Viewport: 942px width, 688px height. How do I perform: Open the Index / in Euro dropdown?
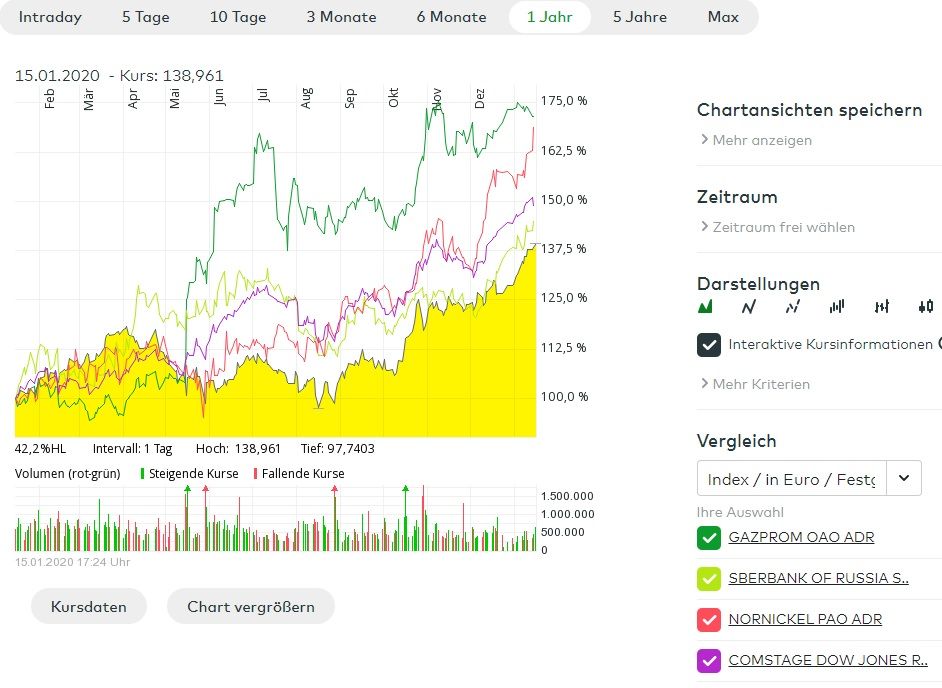coord(904,478)
